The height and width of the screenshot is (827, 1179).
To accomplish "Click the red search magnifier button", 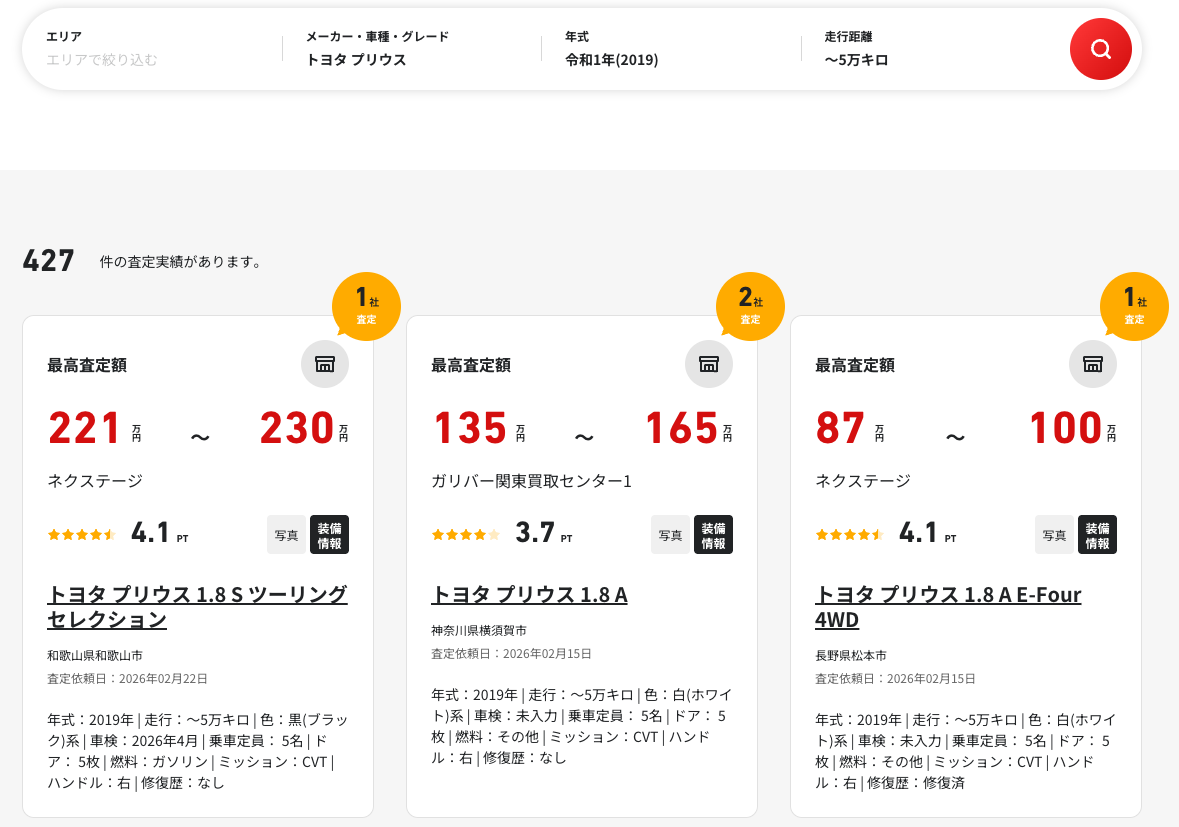I will pyautogui.click(x=1100, y=49).
